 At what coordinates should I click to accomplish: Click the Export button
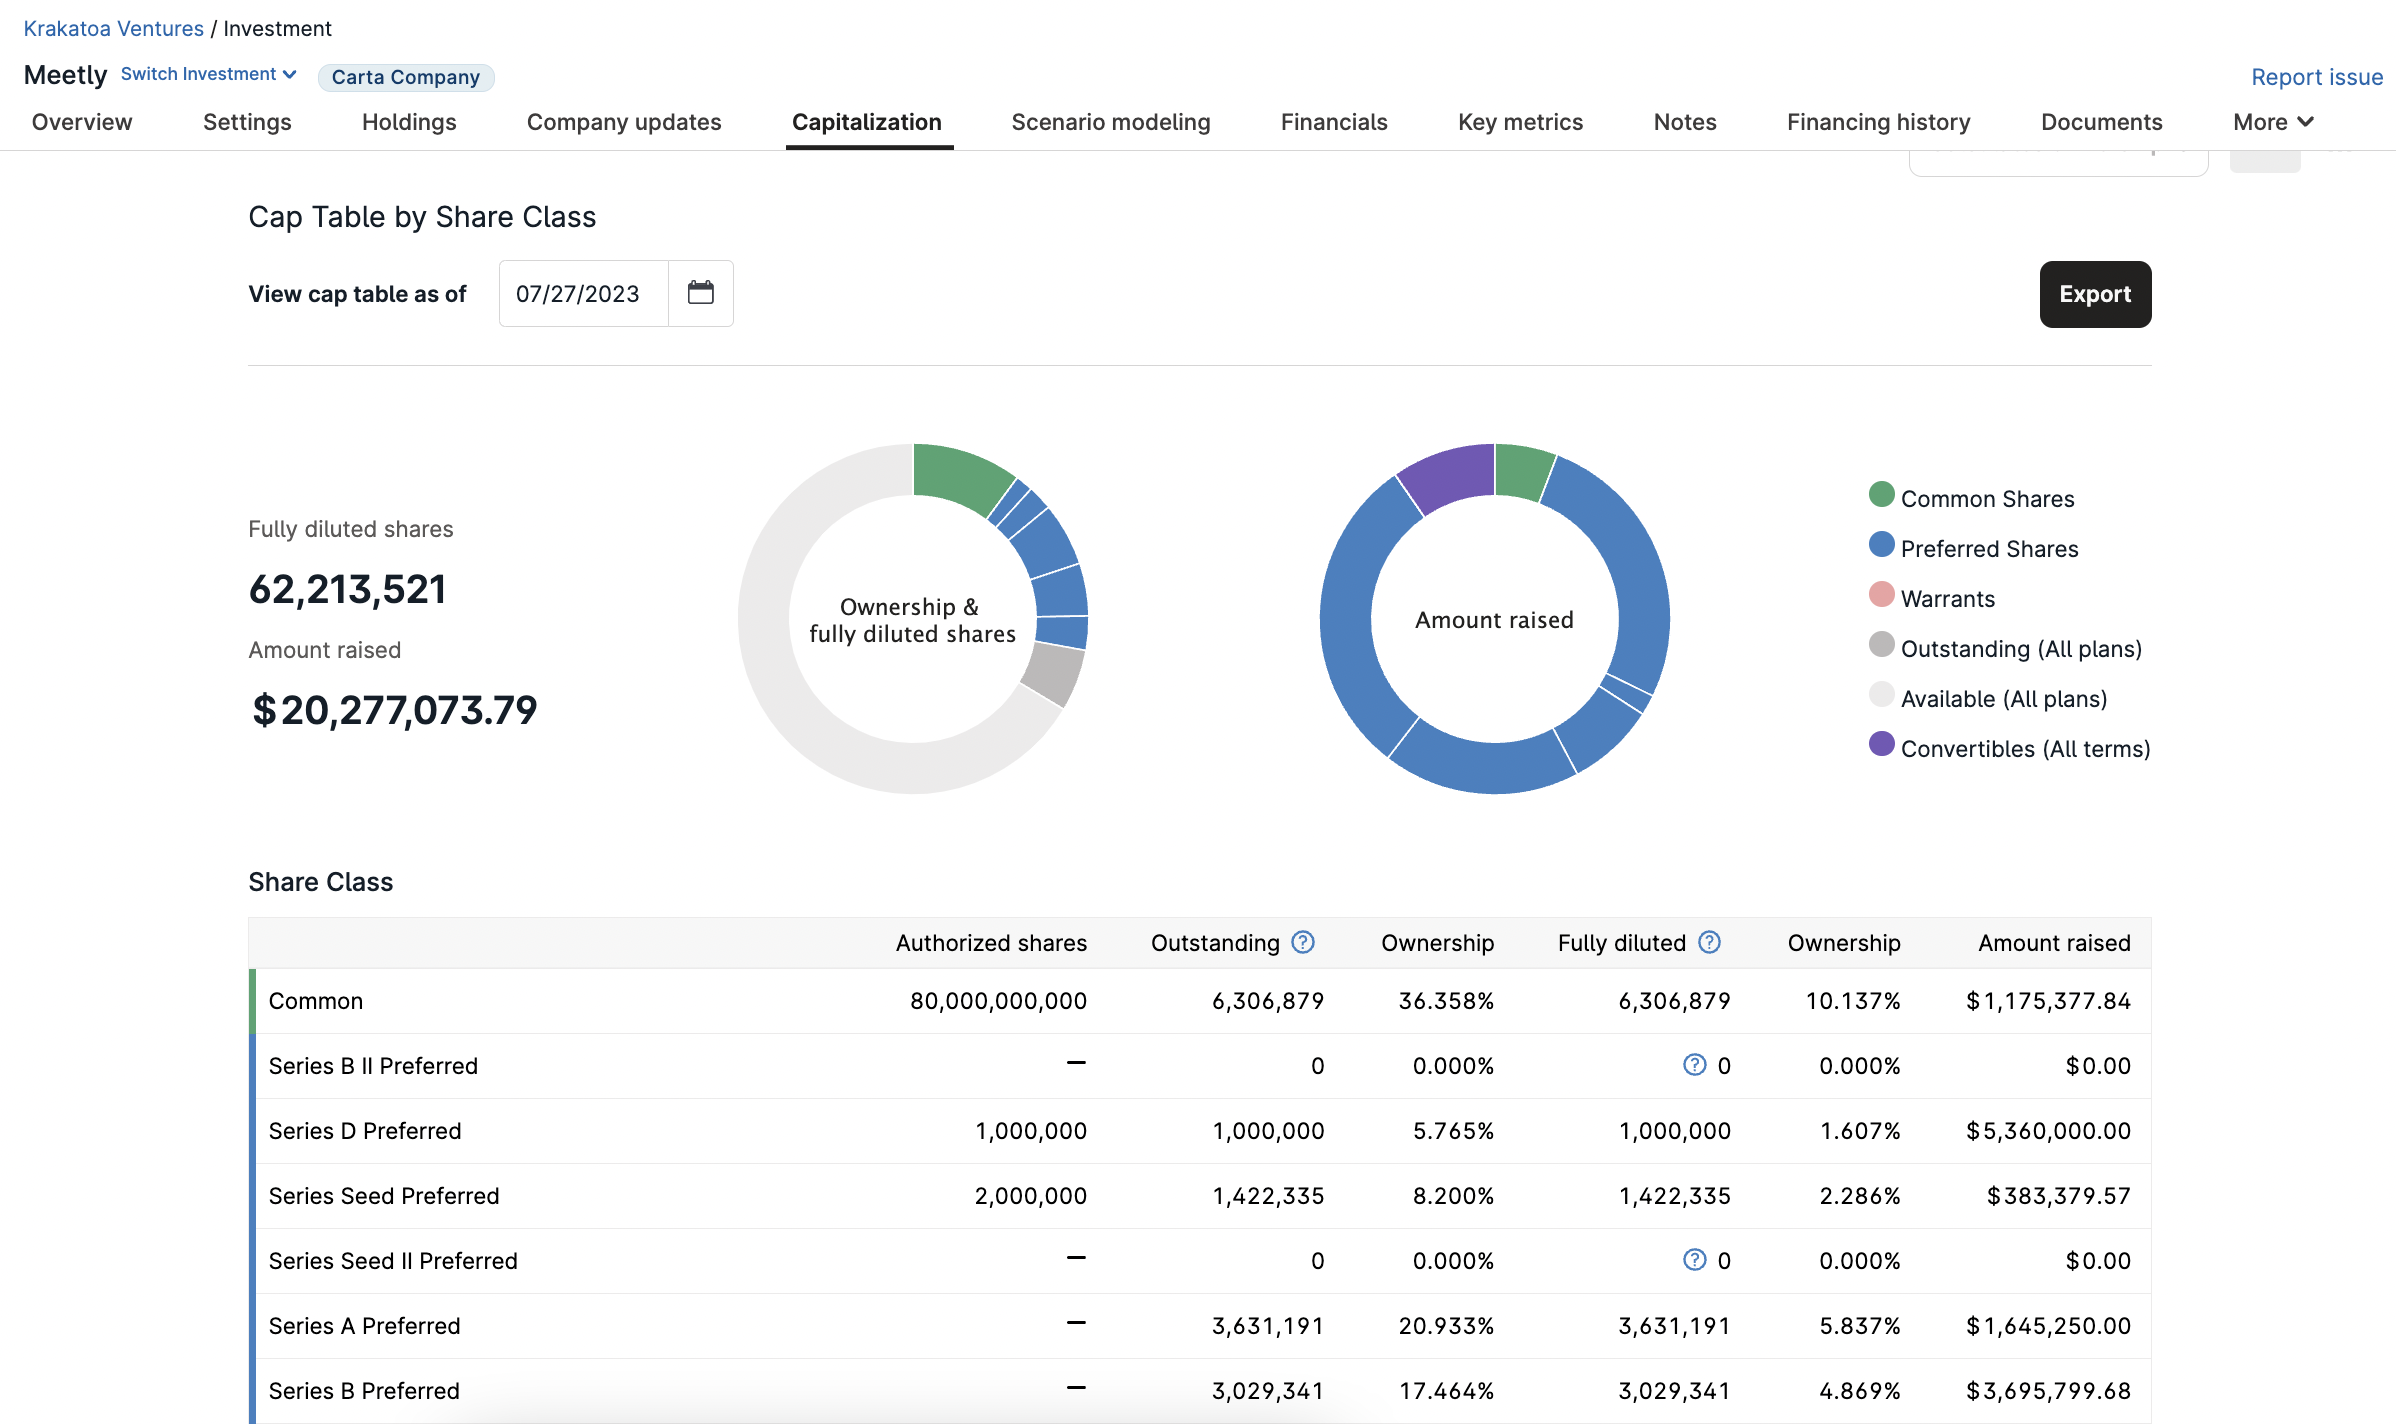[2095, 294]
